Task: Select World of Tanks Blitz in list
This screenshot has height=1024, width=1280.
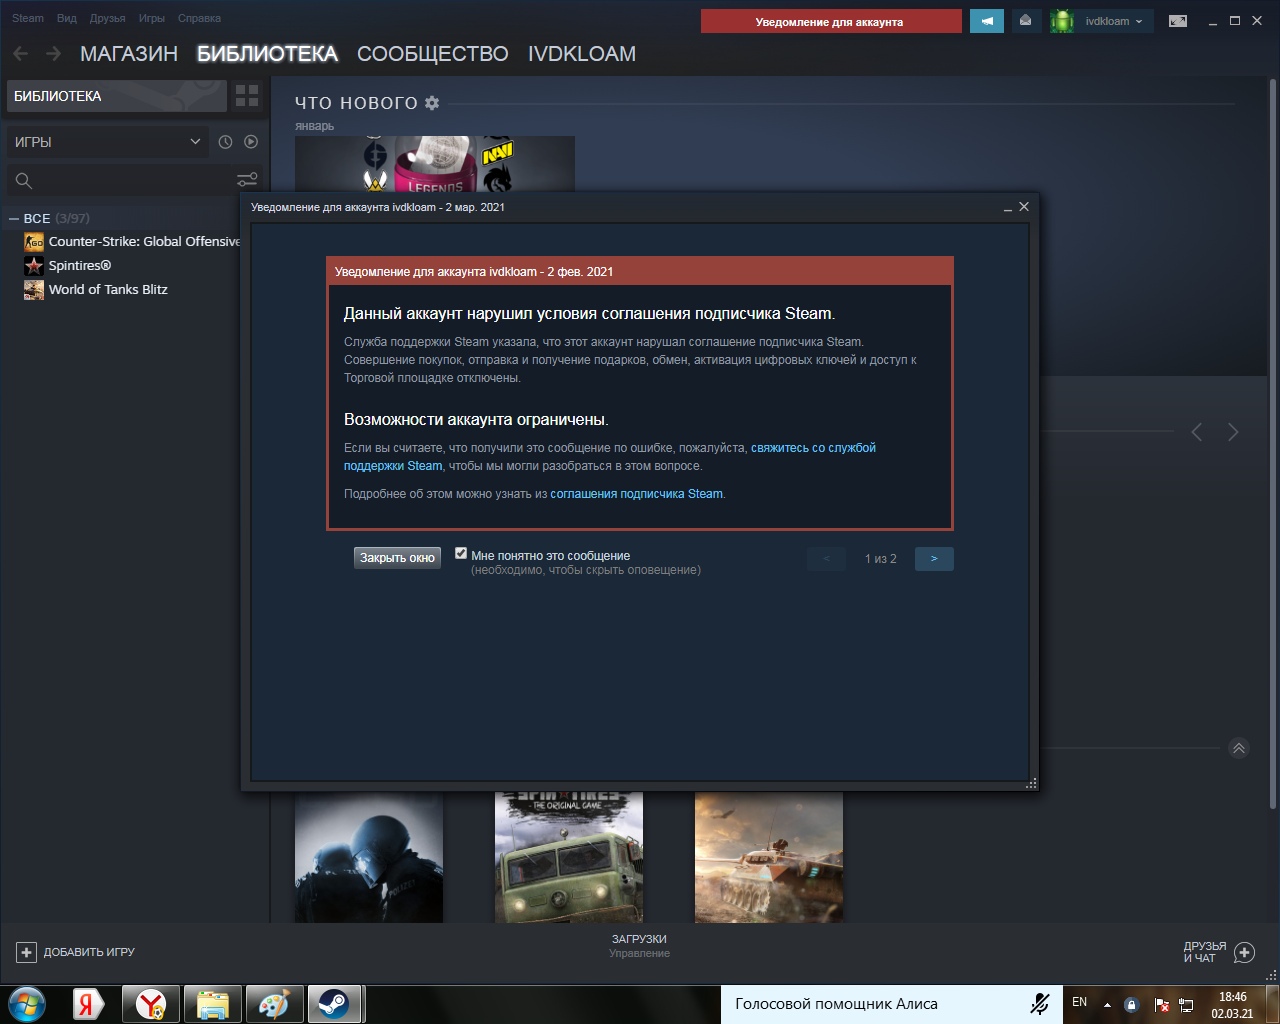Action: (108, 290)
